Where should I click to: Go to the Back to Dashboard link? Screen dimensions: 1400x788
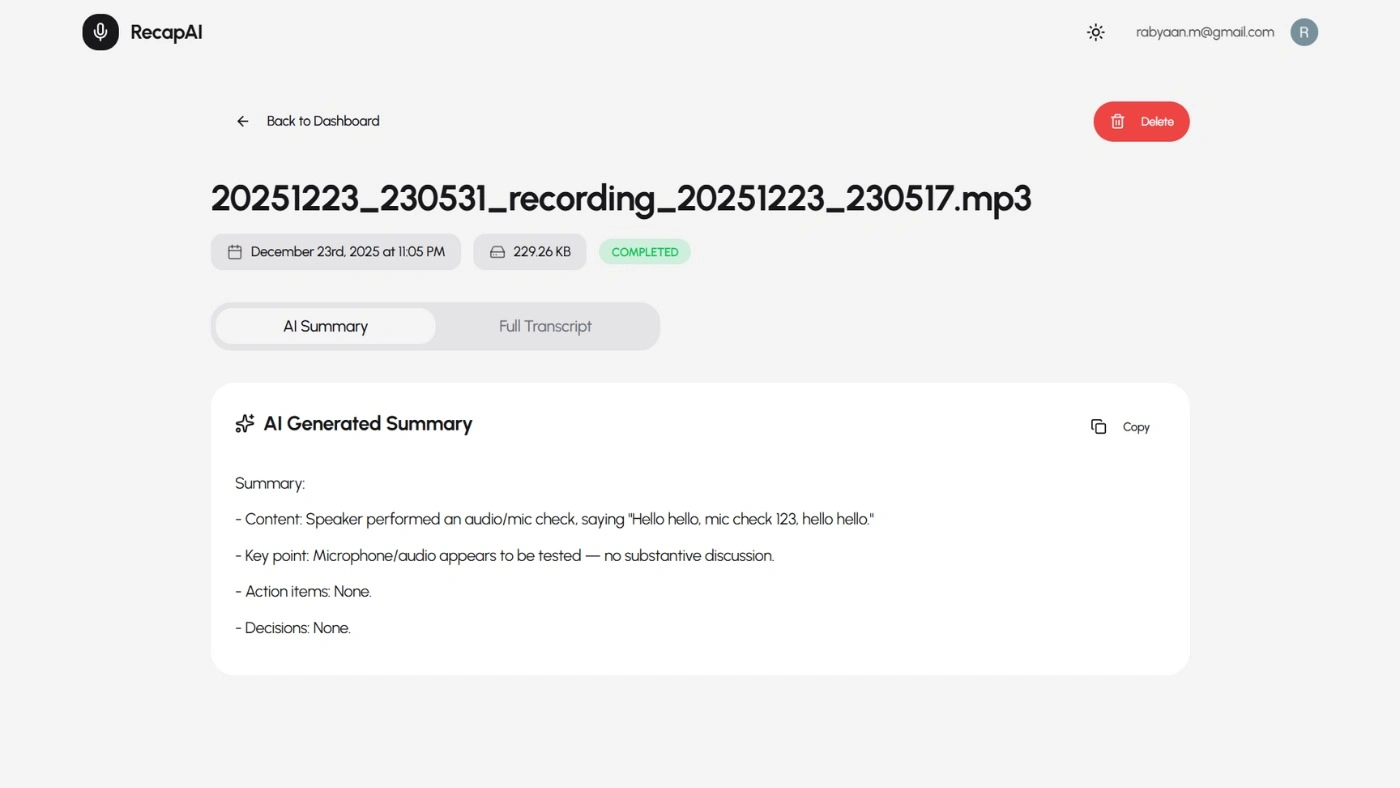pos(322,121)
